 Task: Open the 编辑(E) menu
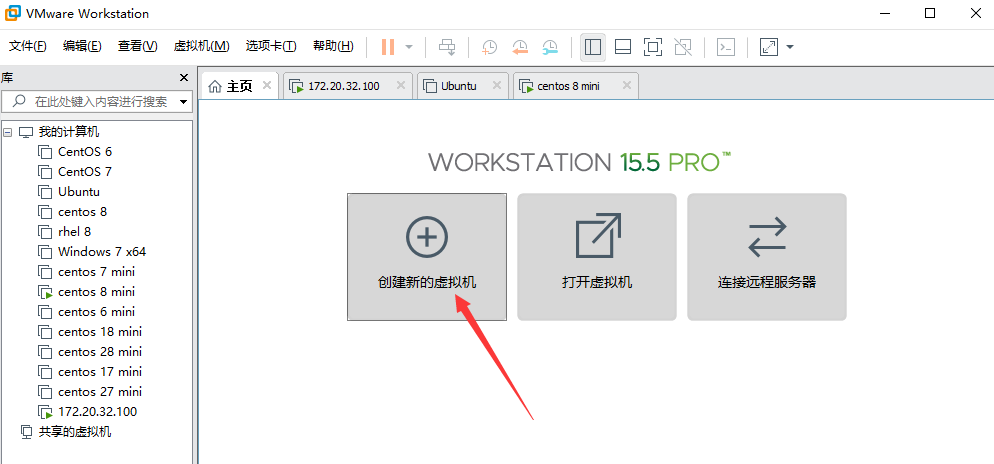[82, 46]
